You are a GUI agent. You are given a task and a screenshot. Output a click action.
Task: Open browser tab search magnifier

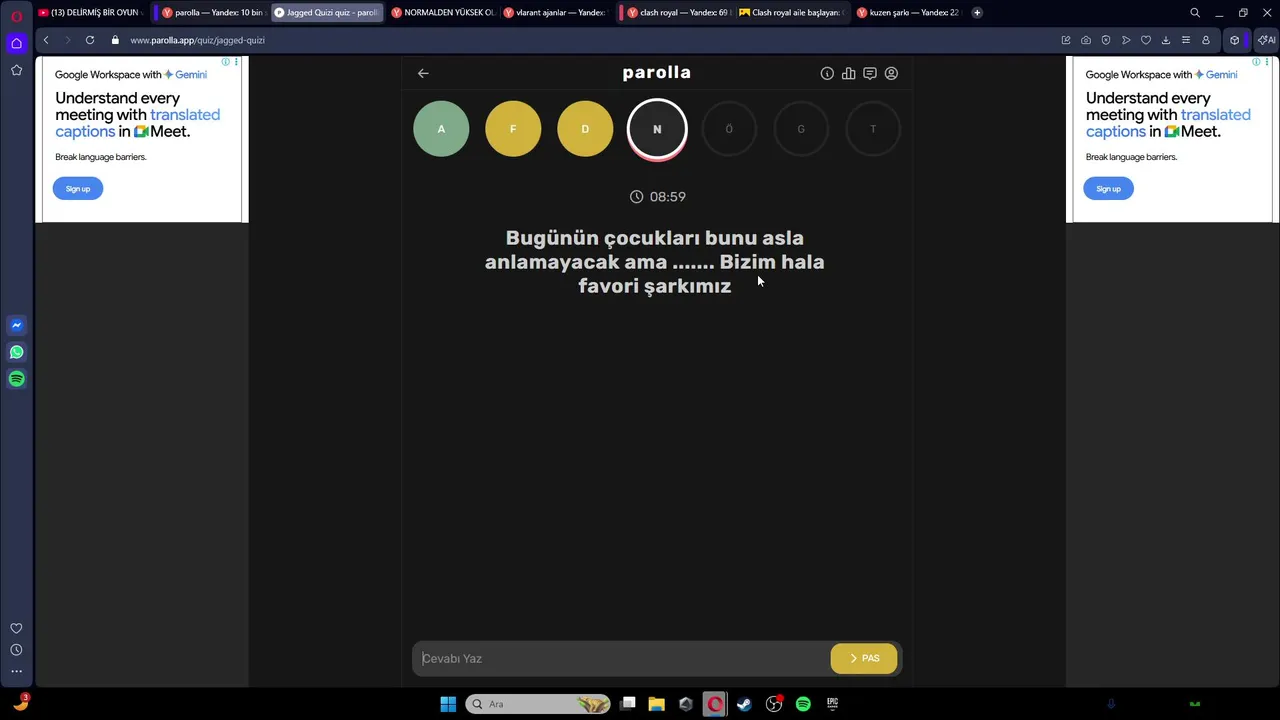coord(1195,13)
